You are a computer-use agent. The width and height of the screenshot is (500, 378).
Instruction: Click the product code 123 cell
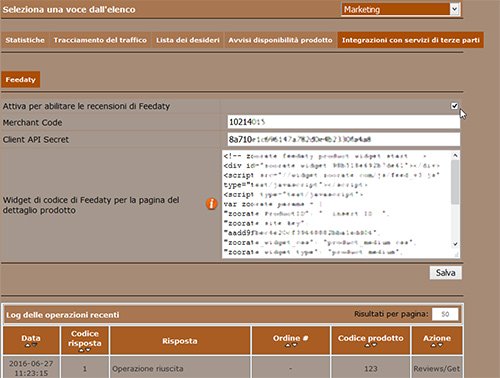coord(371,368)
